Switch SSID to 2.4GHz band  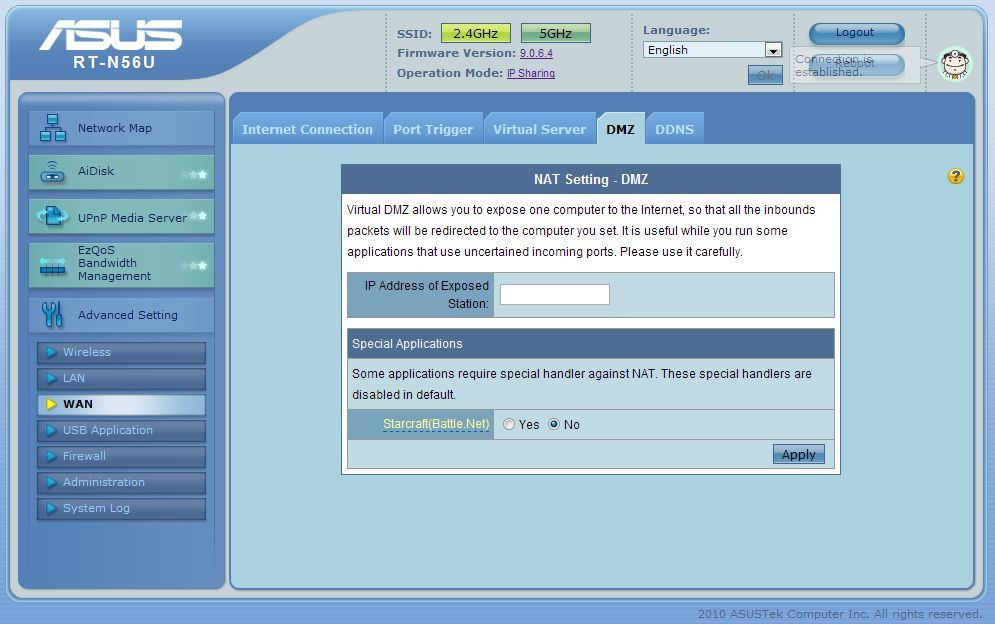tap(476, 33)
